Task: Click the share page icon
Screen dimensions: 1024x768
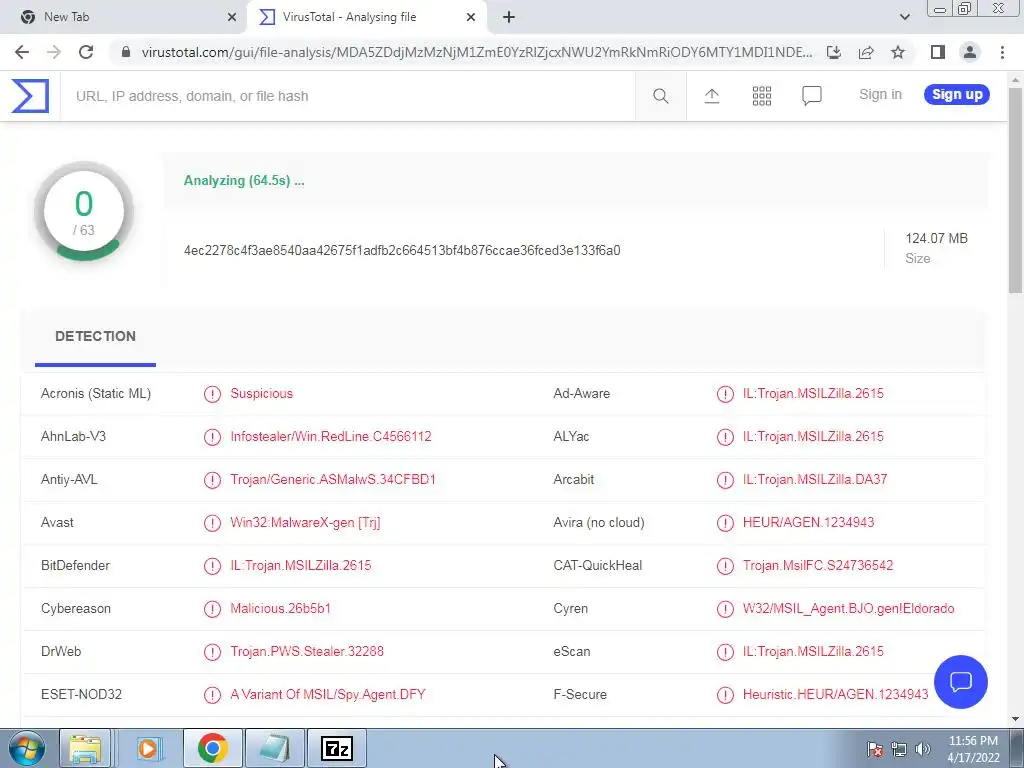Action: point(866,52)
